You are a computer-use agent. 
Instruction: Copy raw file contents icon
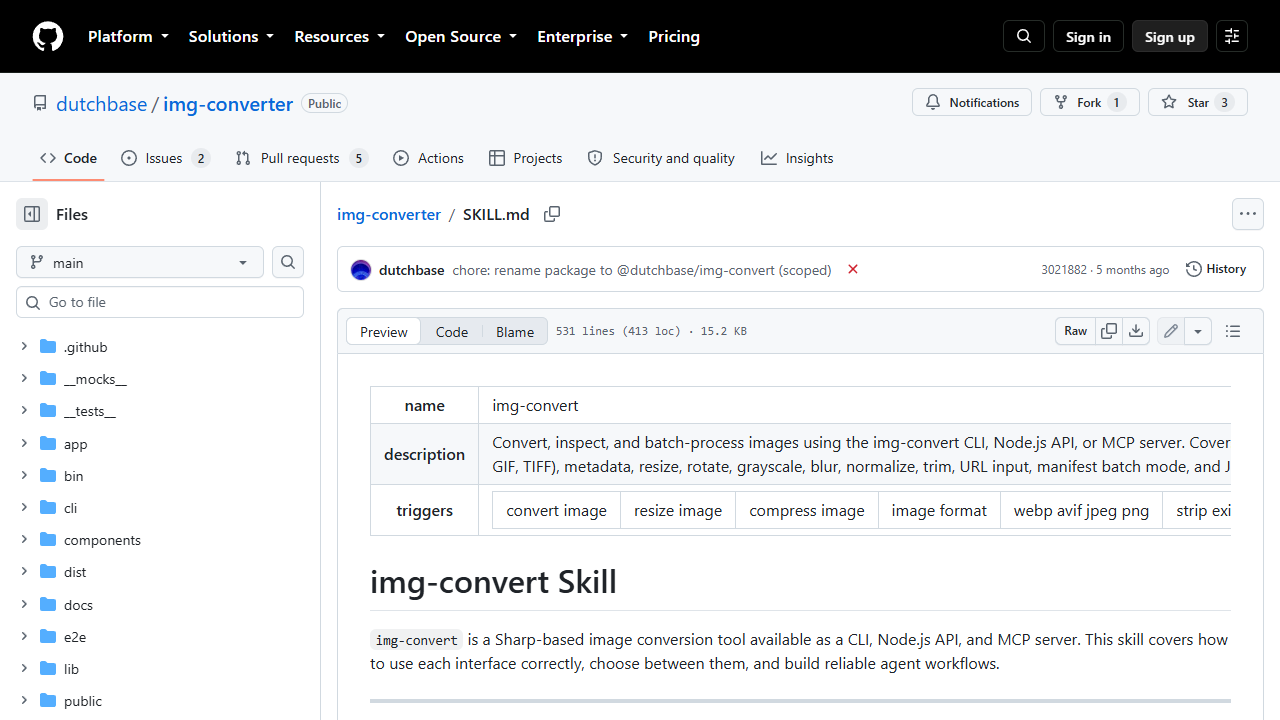click(x=1109, y=331)
